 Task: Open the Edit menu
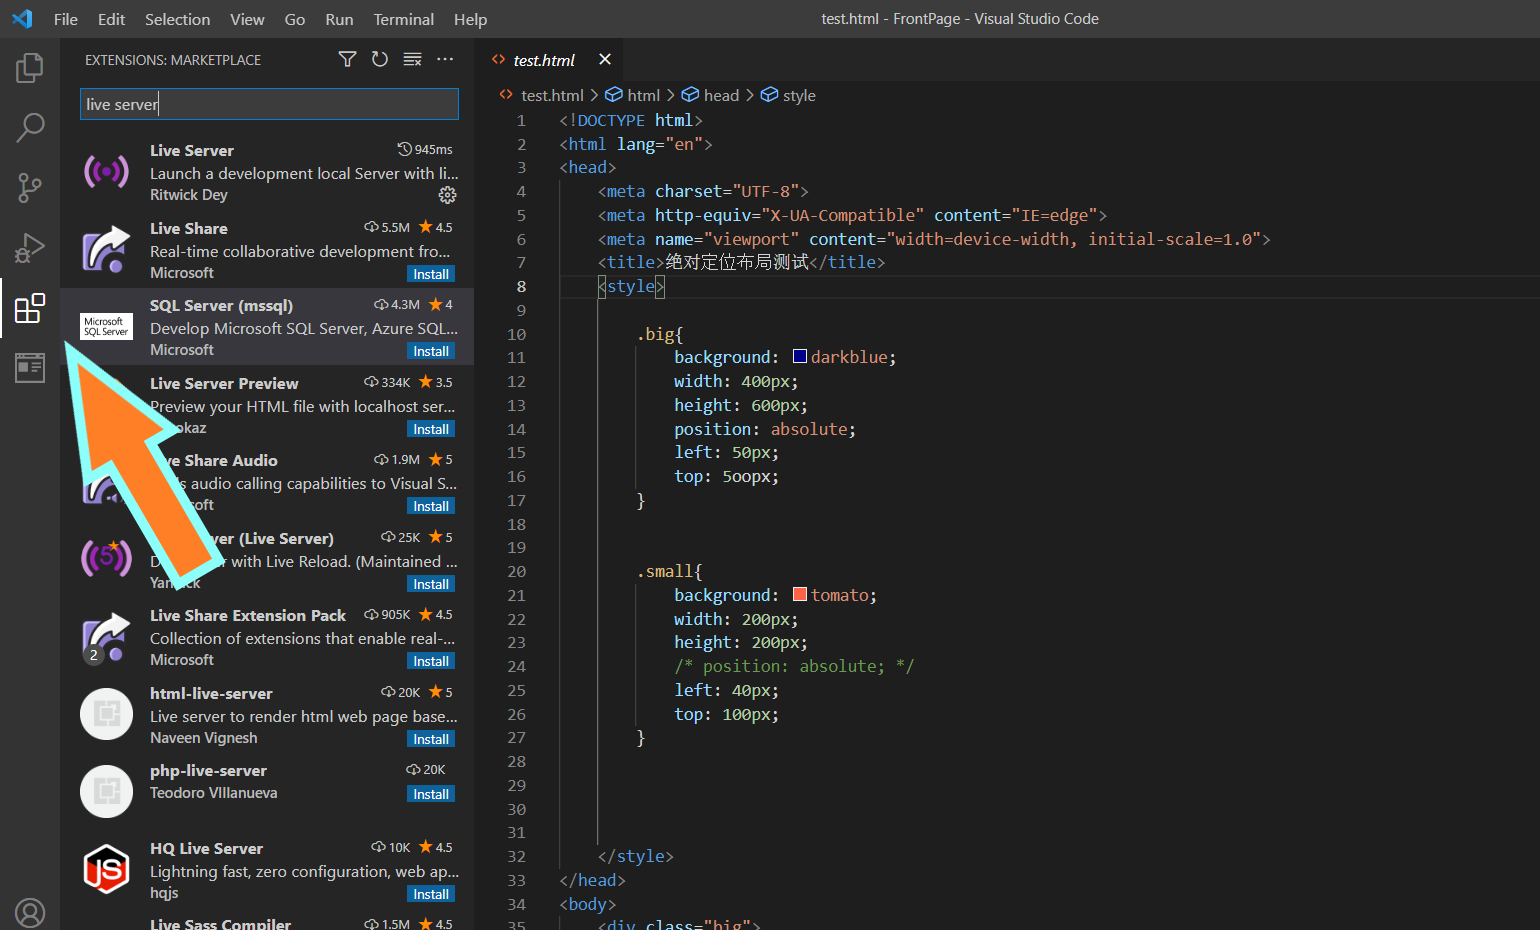111,19
